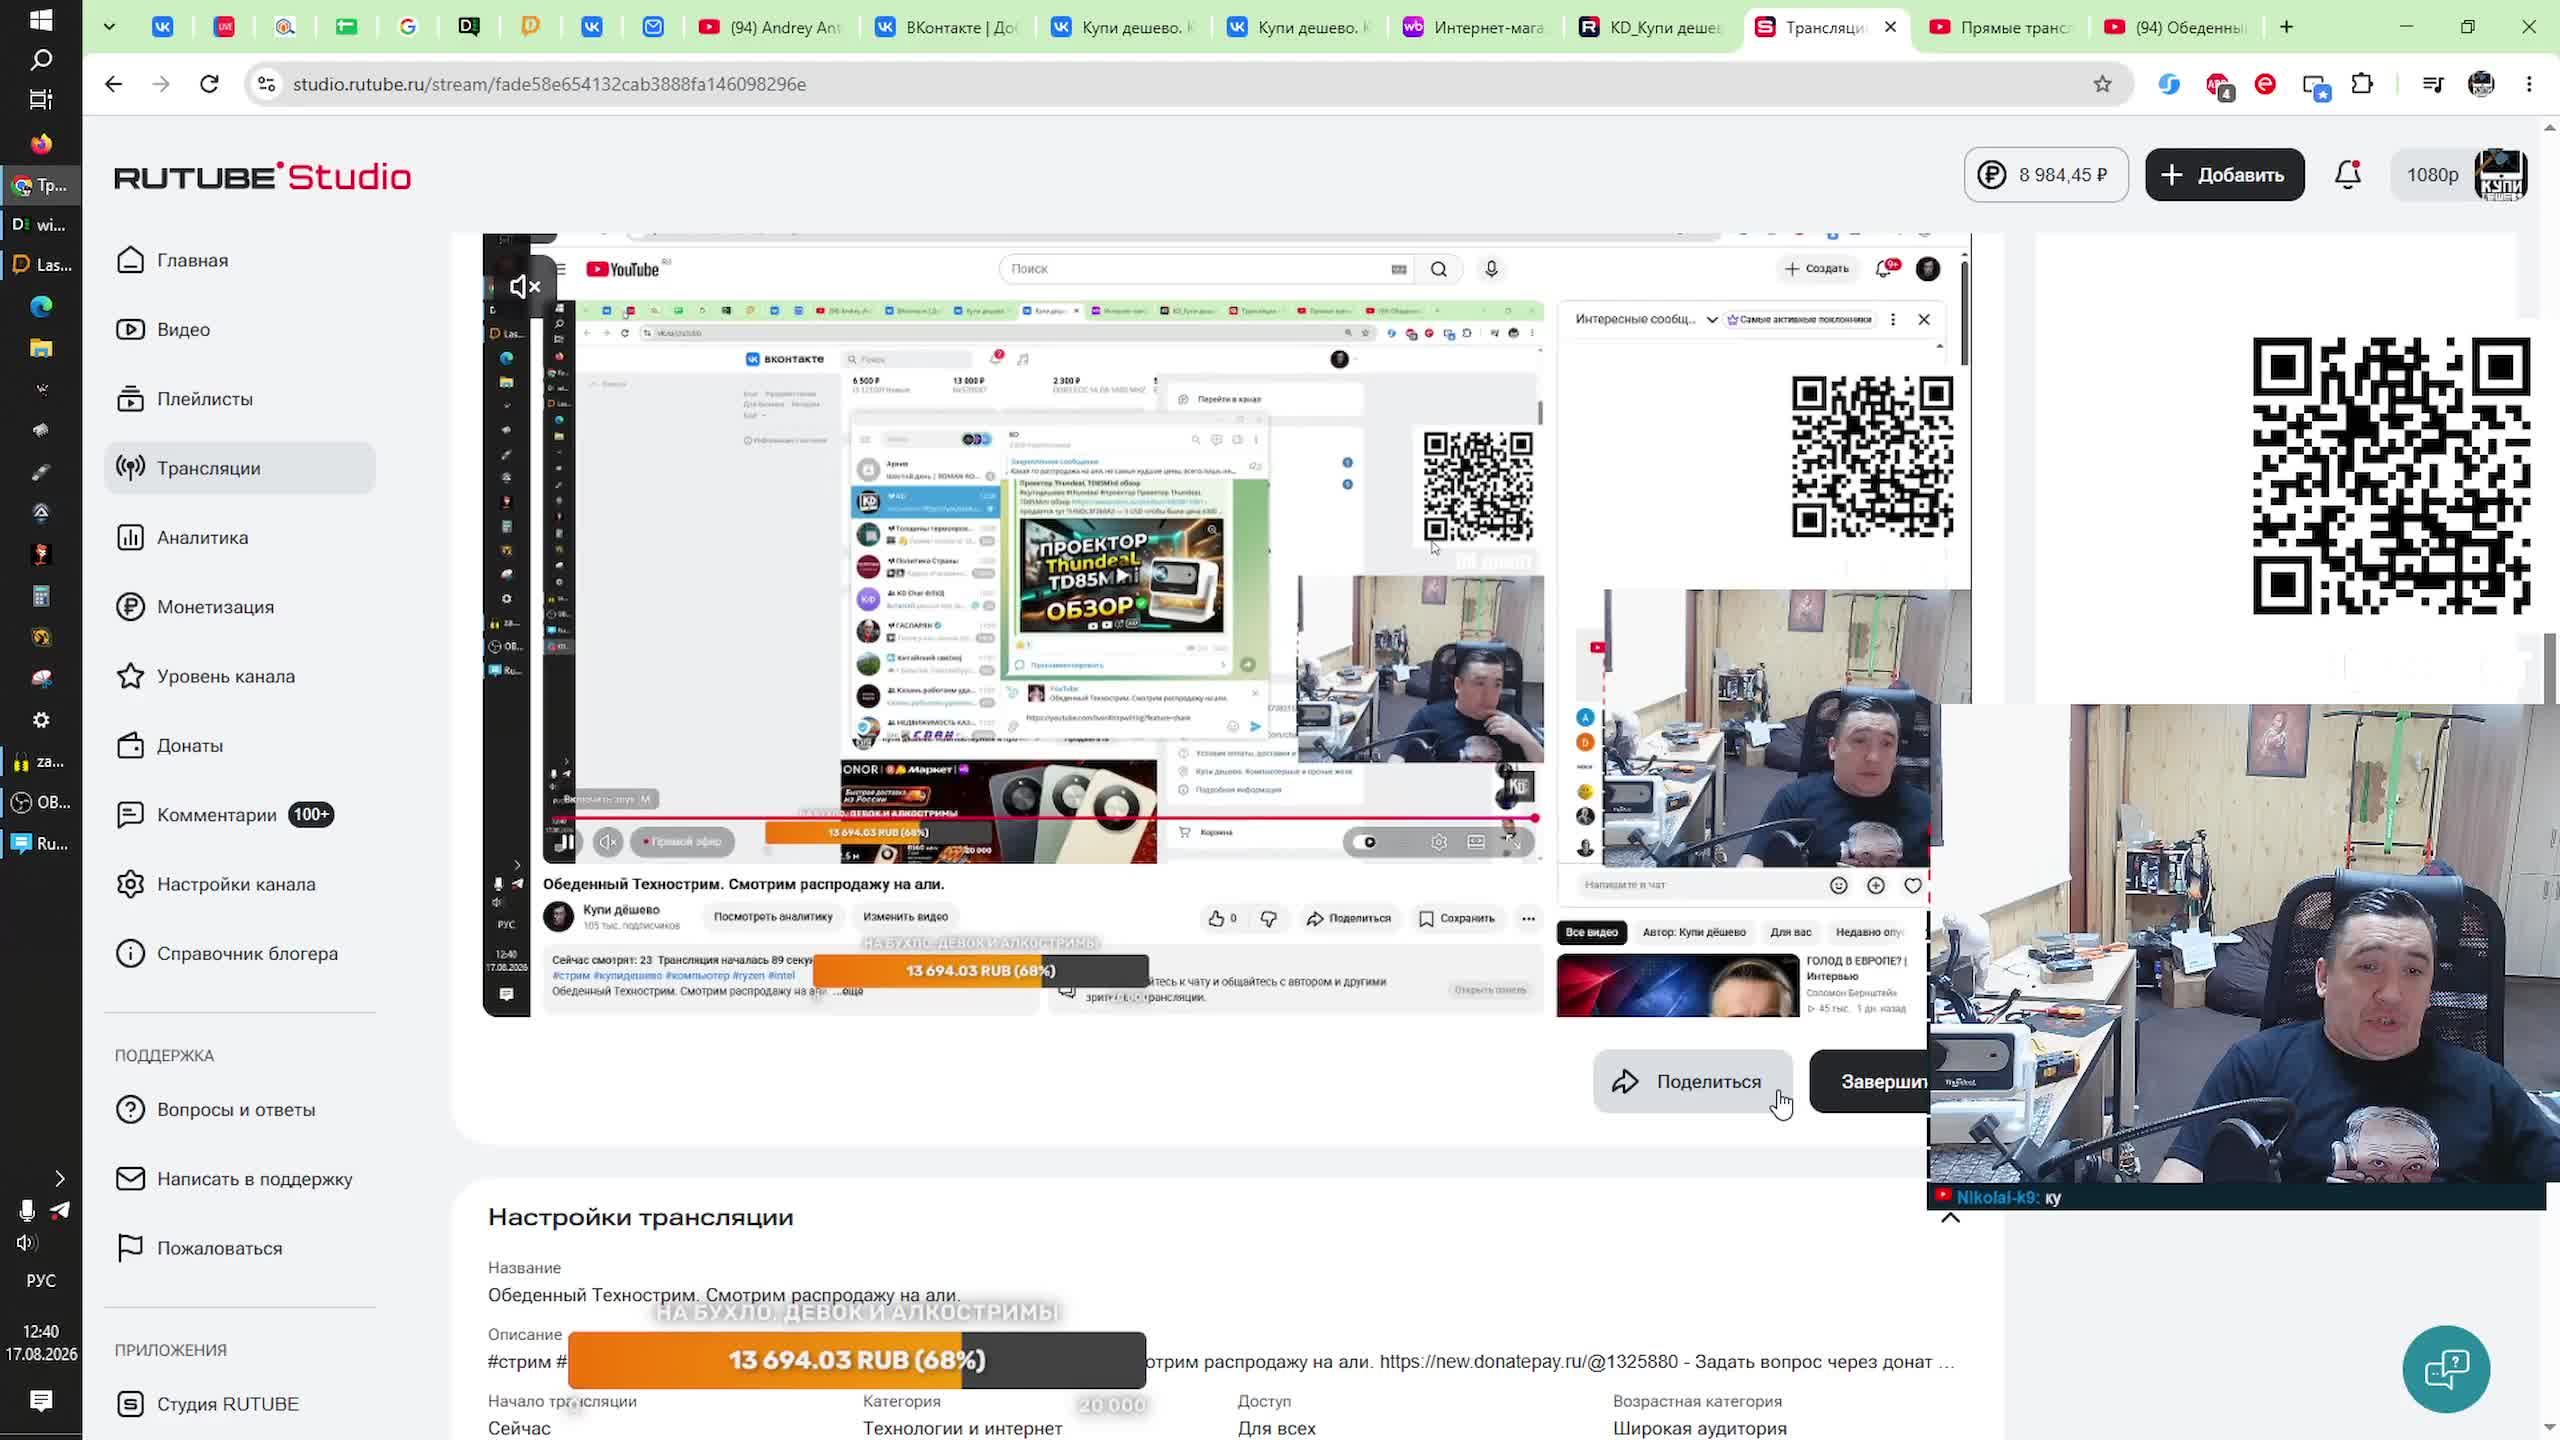The image size is (2560, 1440).
Task: Reload the studio.rutube.ru page
Action: click(209, 84)
